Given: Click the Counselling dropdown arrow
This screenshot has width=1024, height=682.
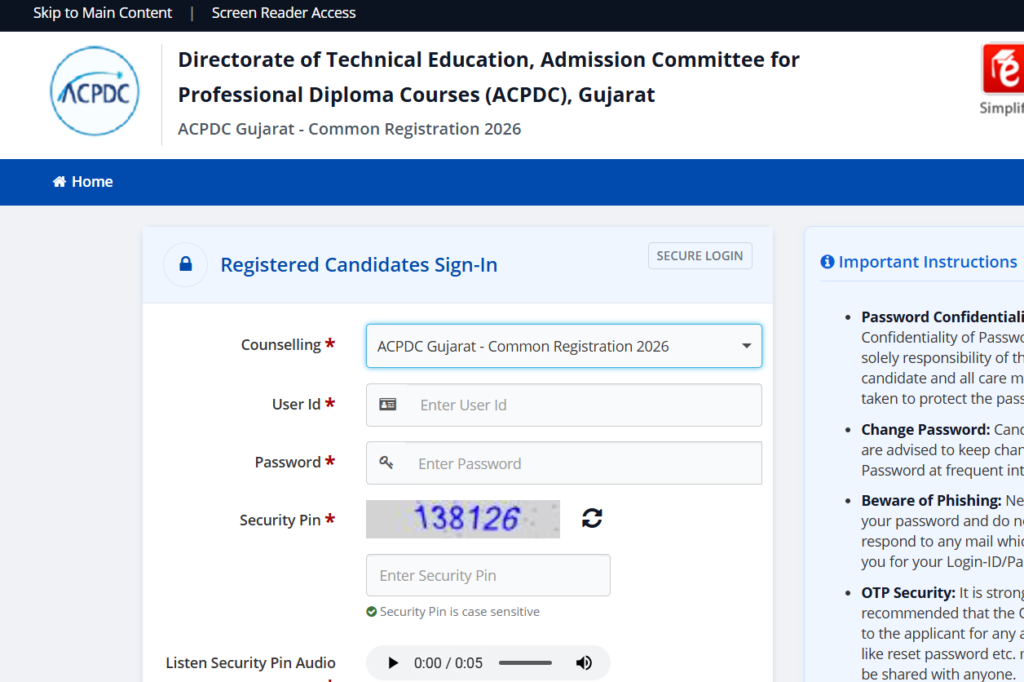Looking at the screenshot, I should tap(746, 346).
